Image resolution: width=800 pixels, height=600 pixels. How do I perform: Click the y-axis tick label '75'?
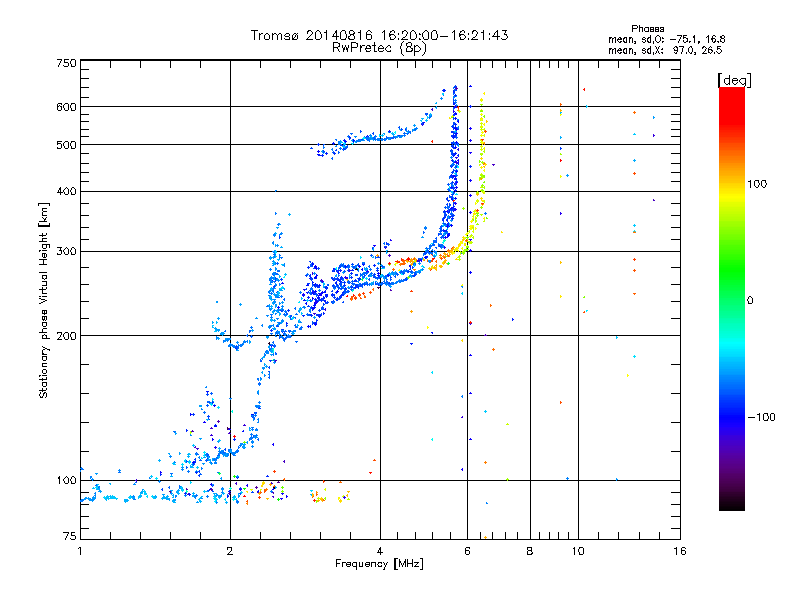point(70,536)
